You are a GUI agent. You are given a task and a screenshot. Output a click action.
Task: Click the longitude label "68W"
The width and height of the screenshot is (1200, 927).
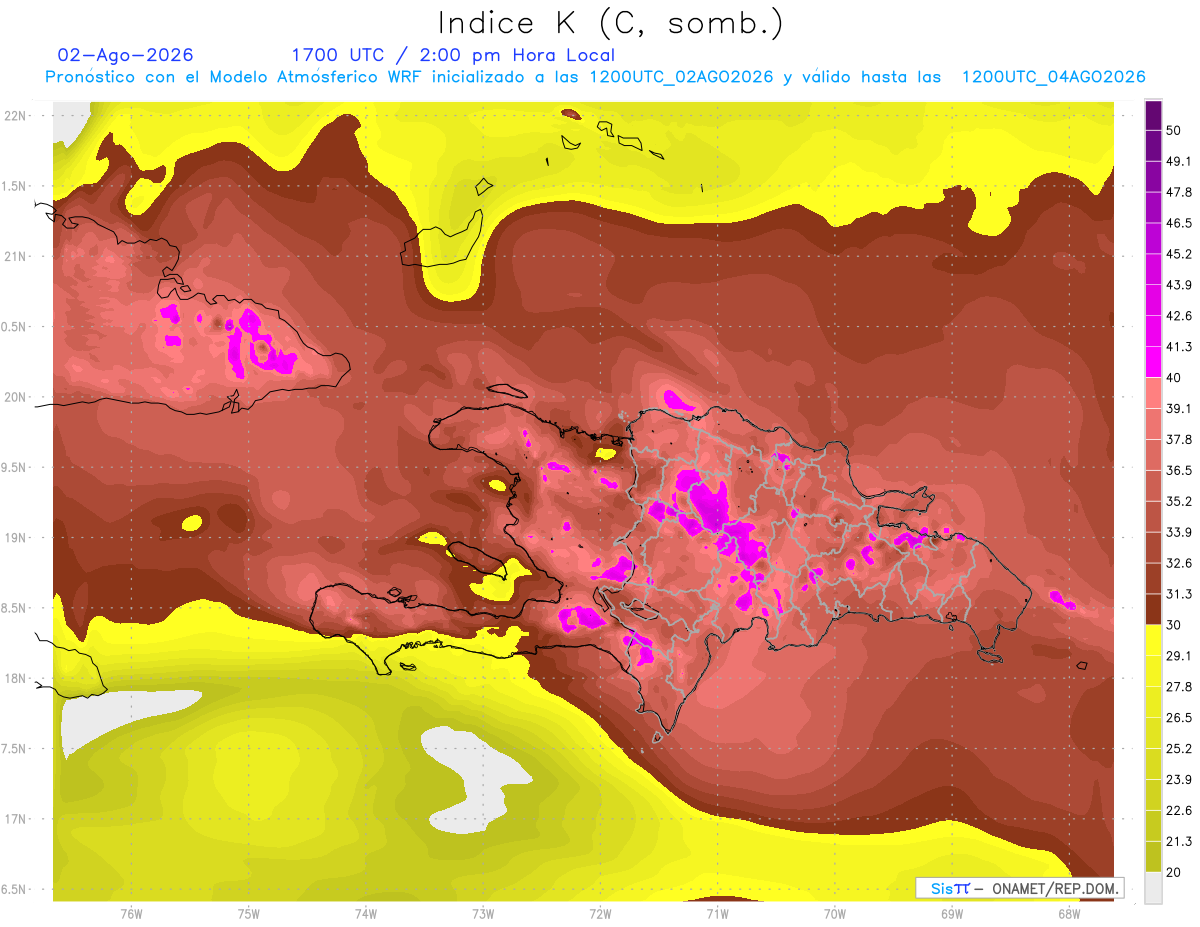[x=1069, y=914]
